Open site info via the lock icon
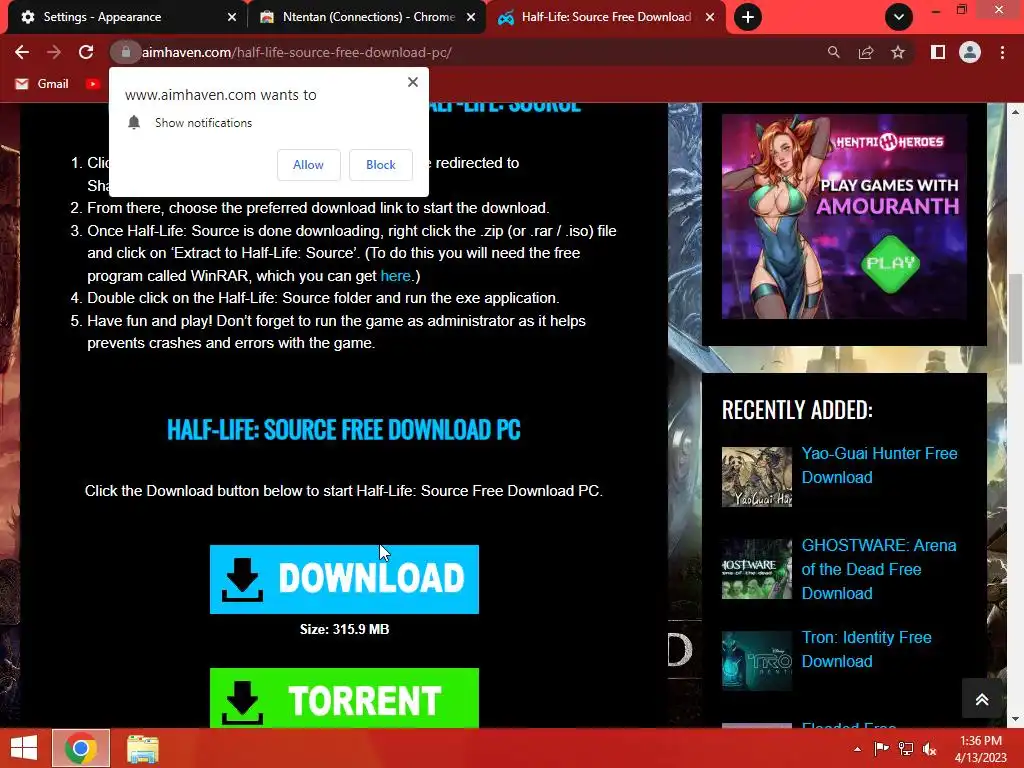The width and height of the screenshot is (1024, 768). click(x=125, y=52)
